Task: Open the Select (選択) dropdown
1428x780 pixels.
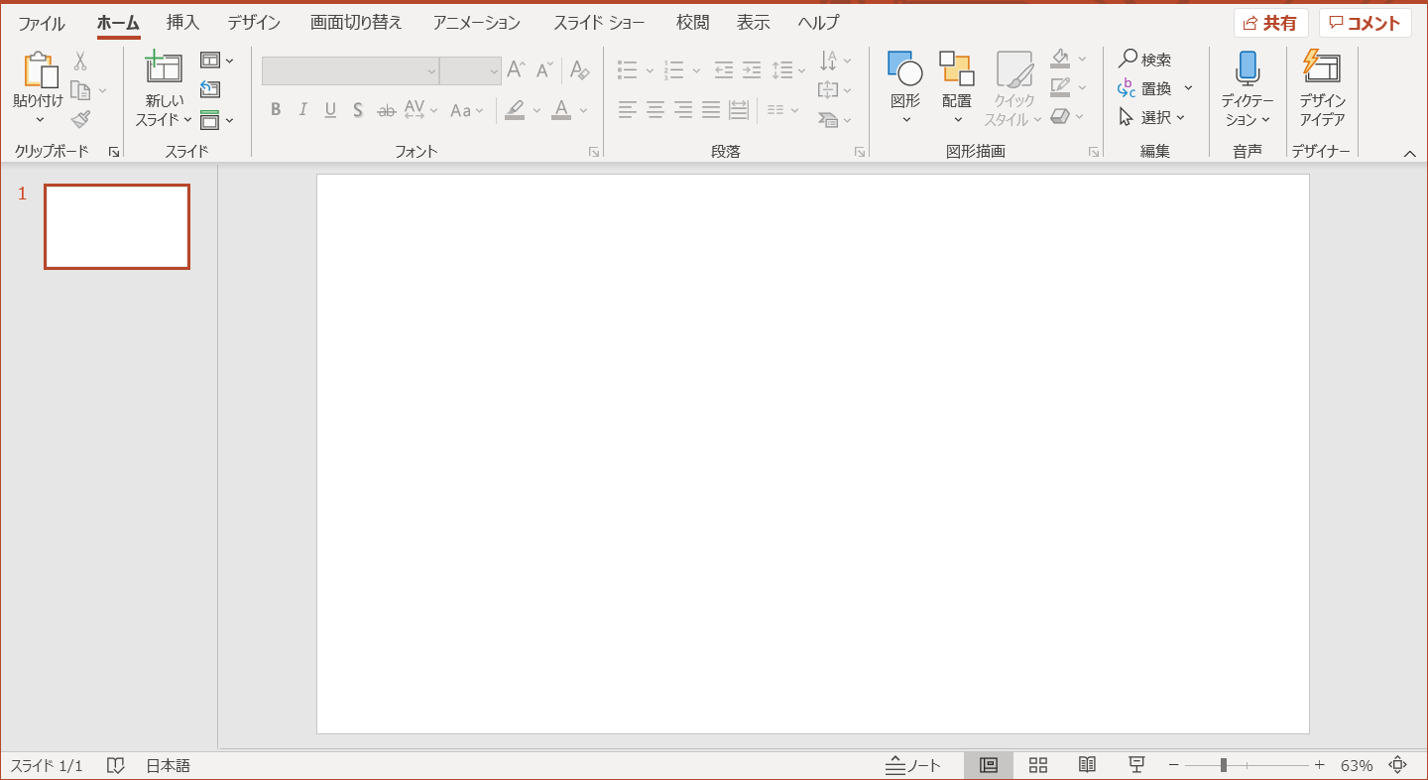Action: (x=1151, y=117)
